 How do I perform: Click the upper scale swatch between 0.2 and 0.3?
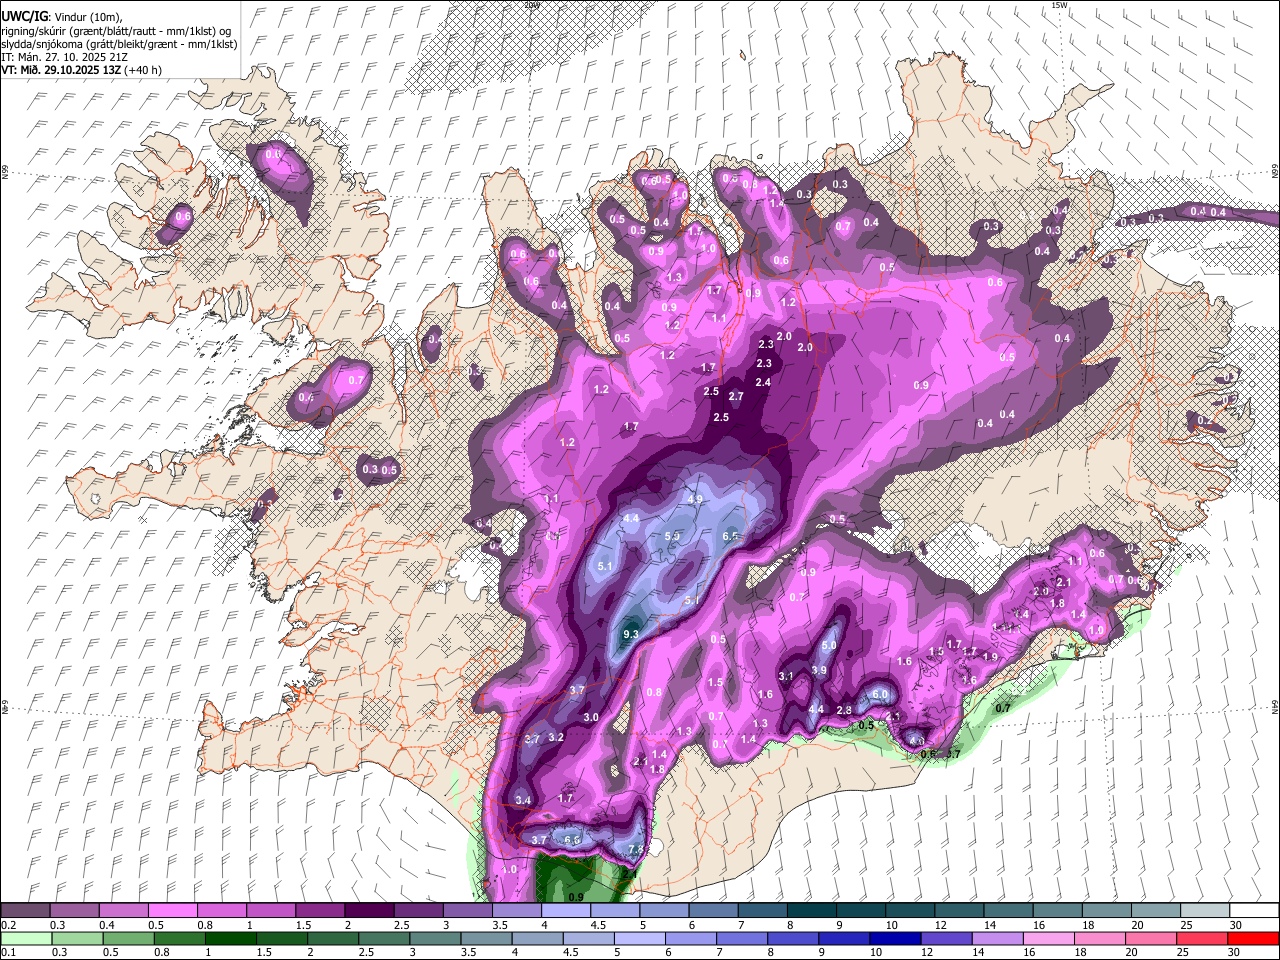click(25, 911)
